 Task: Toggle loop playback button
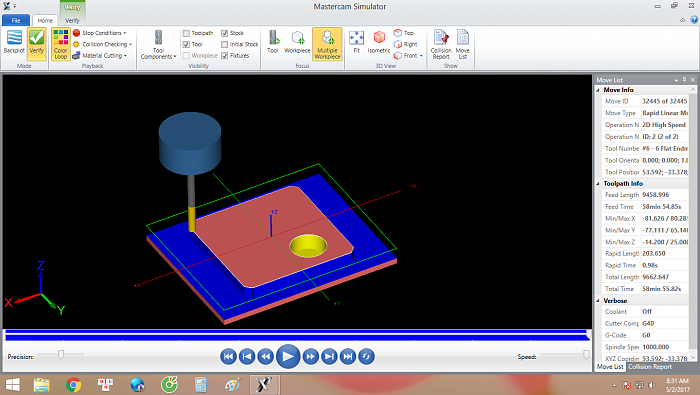coord(367,356)
